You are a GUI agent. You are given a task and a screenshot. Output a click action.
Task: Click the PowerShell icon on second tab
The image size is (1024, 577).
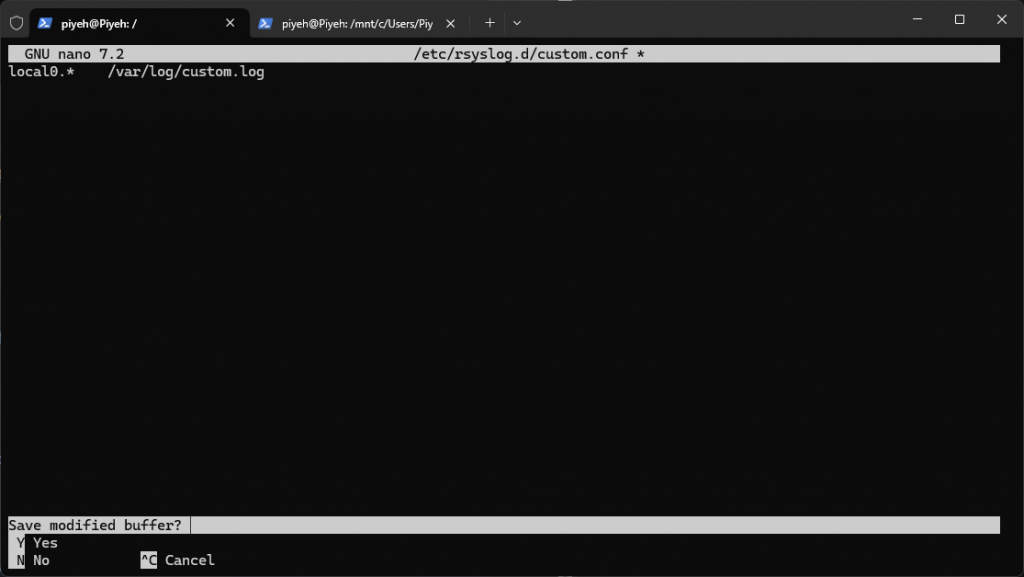[x=265, y=23]
